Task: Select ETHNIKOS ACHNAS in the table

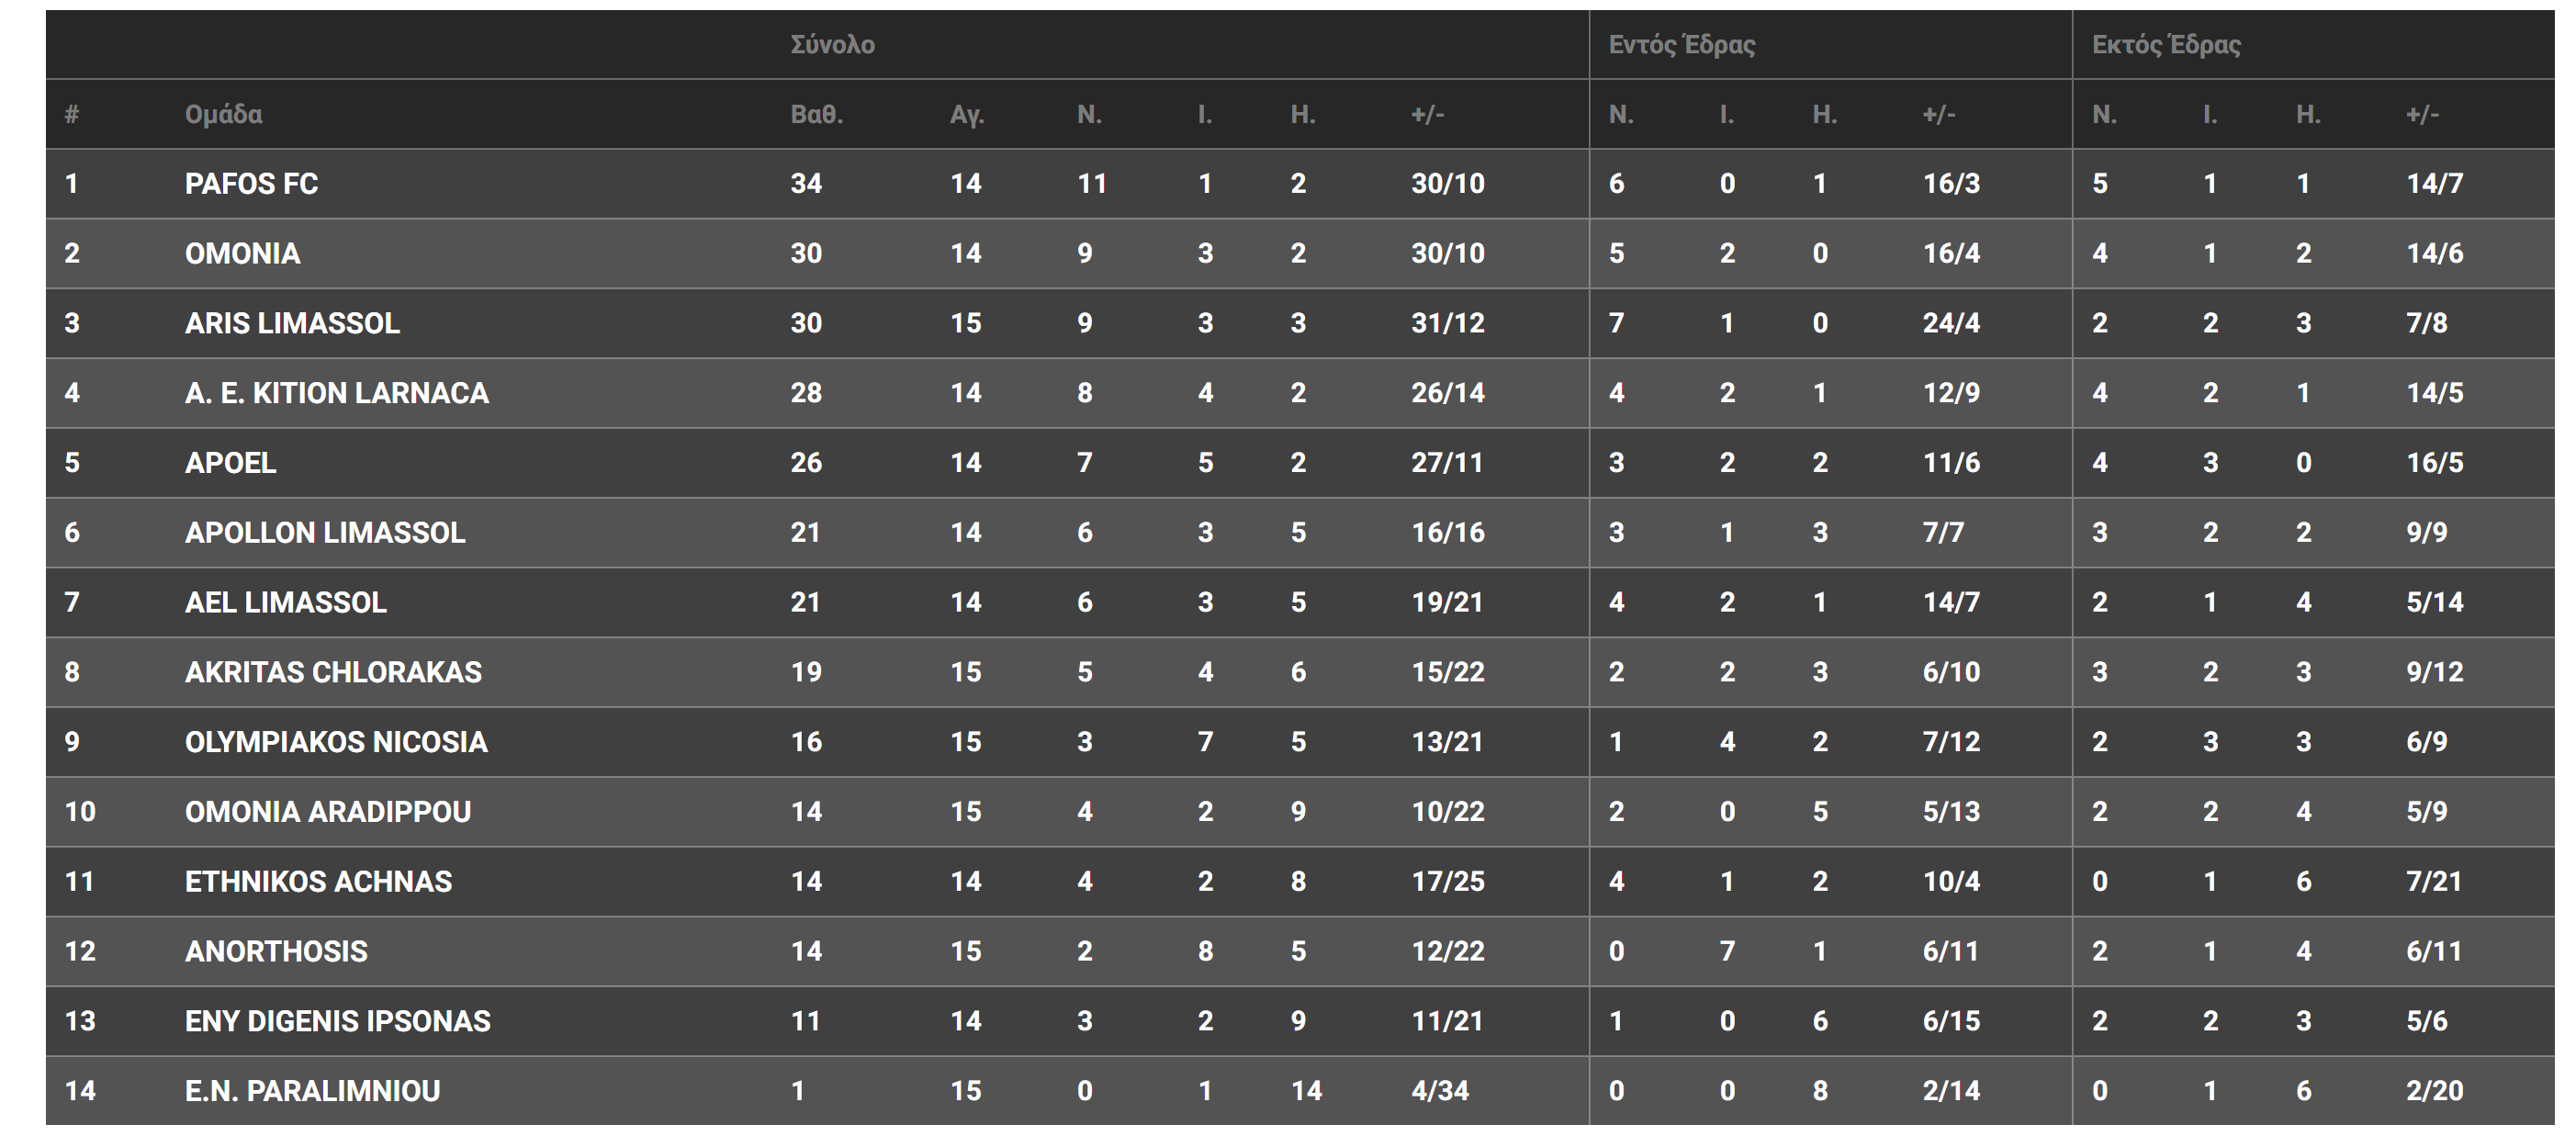Action: click(318, 882)
